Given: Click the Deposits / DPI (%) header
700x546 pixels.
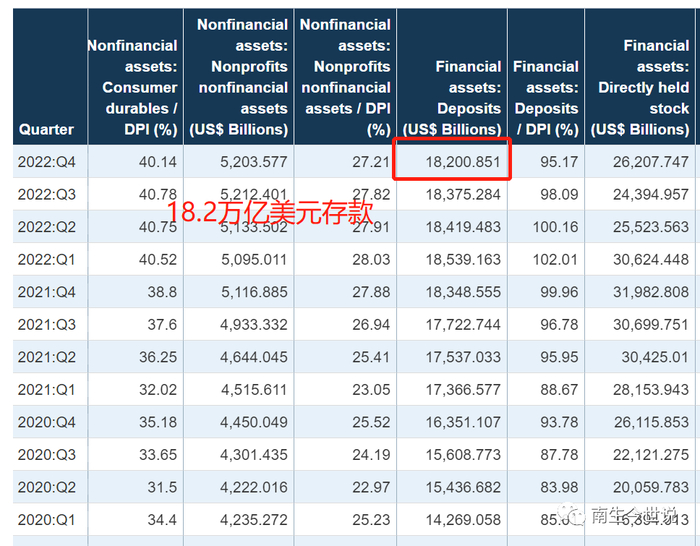Looking at the screenshot, I should 546,98.
